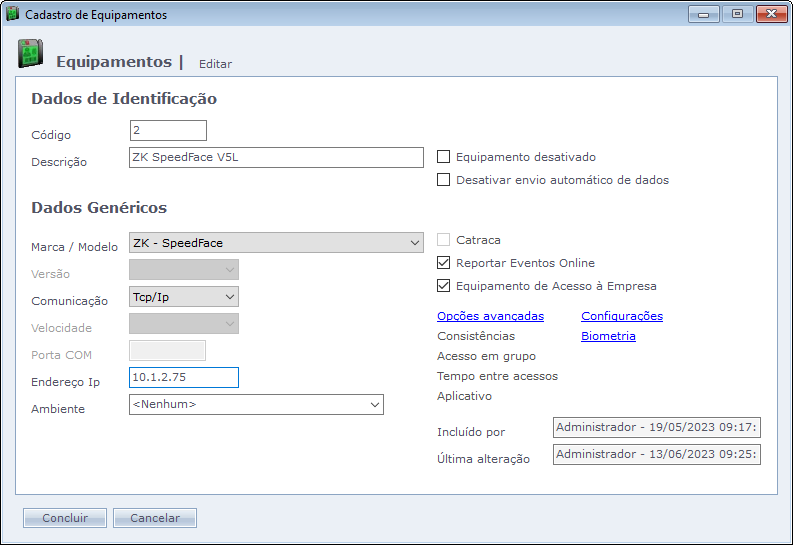Check the Equipamento desativado checkbox
The width and height of the screenshot is (793, 545).
pos(444,157)
